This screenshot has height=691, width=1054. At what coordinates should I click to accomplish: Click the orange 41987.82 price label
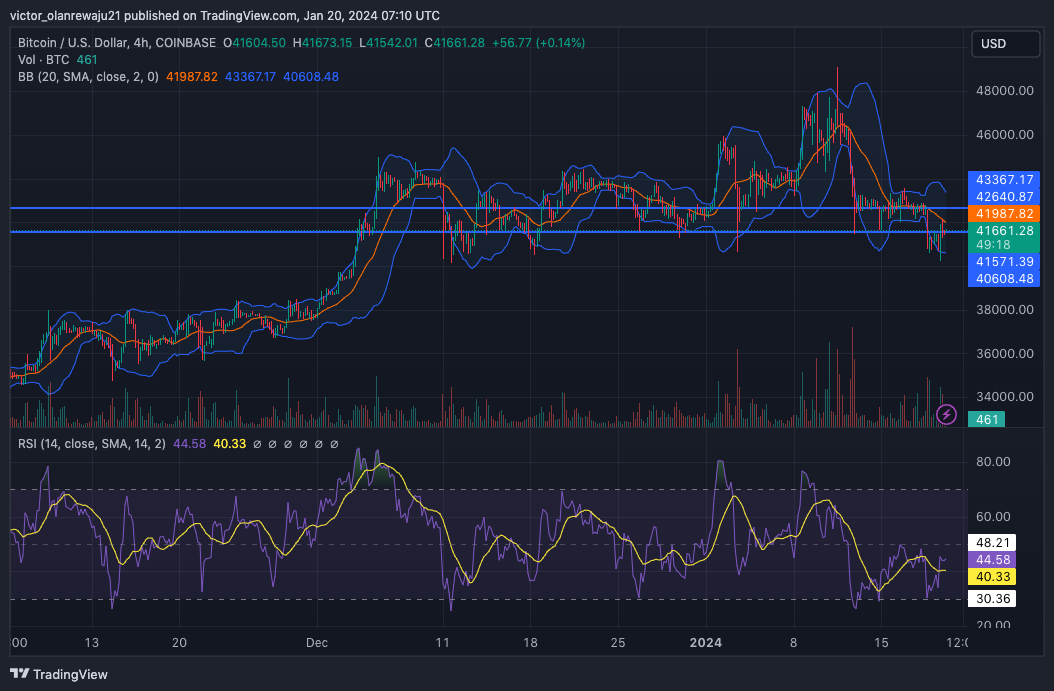click(x=1004, y=214)
